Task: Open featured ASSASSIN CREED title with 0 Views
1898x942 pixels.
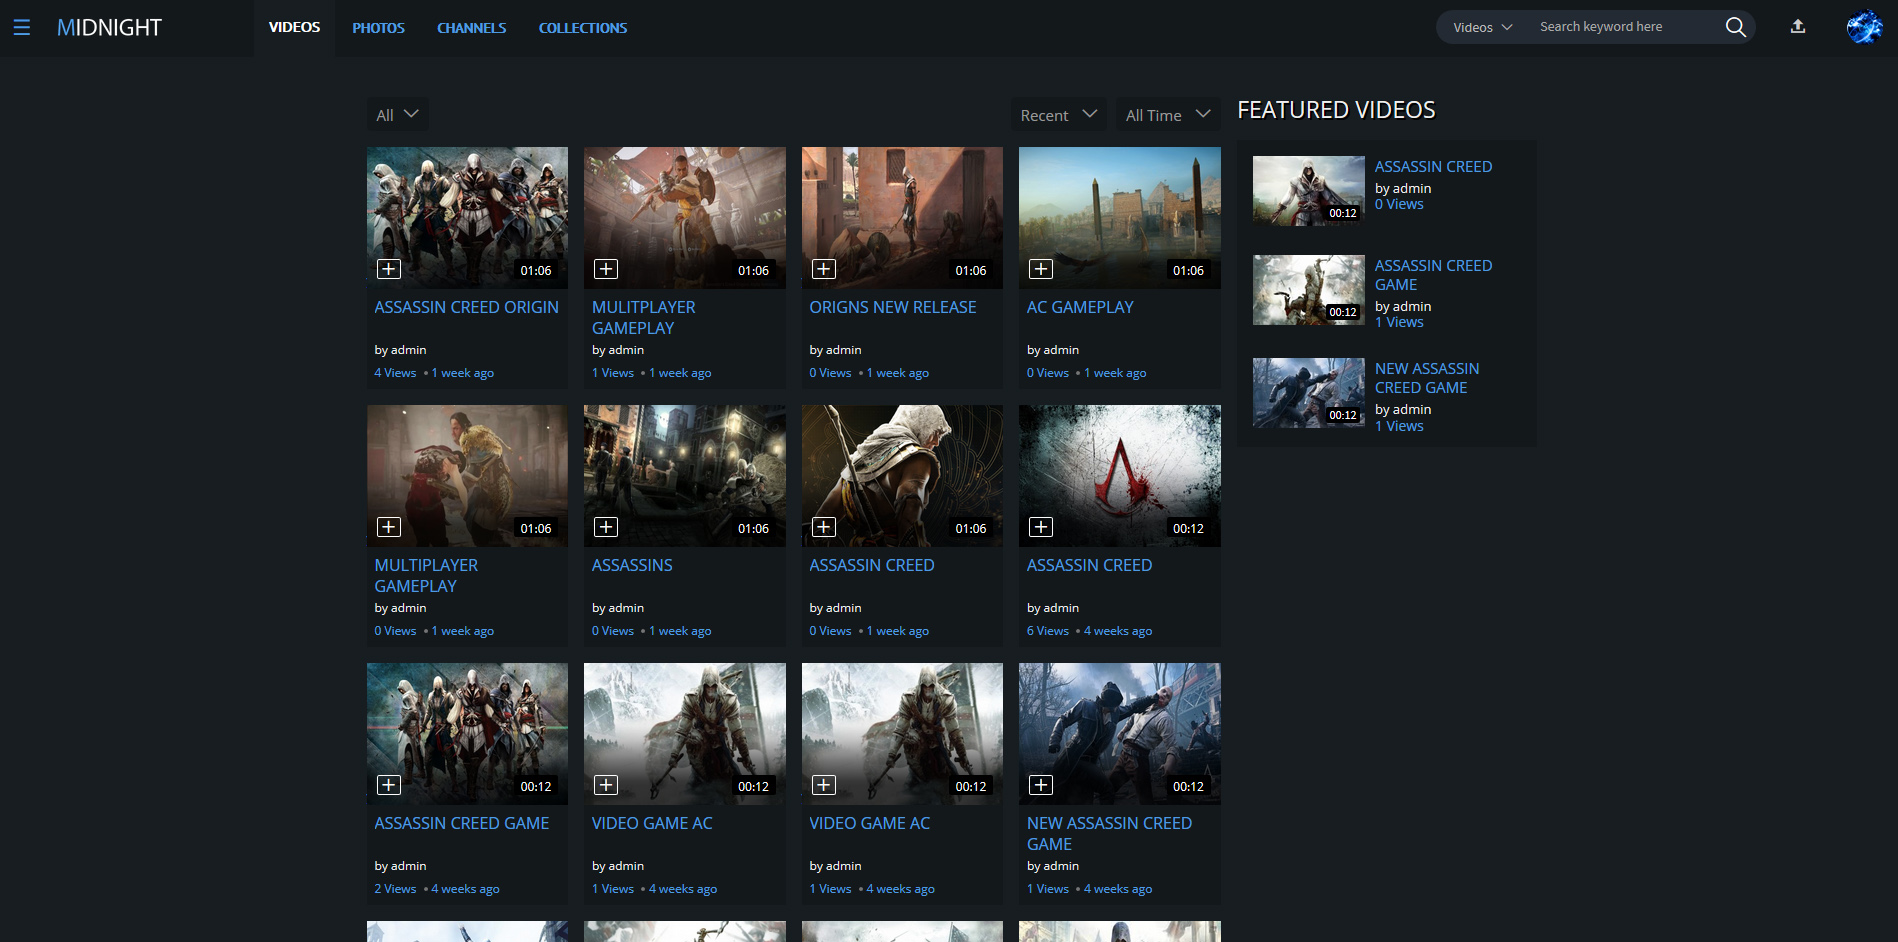Action: [x=1433, y=166]
